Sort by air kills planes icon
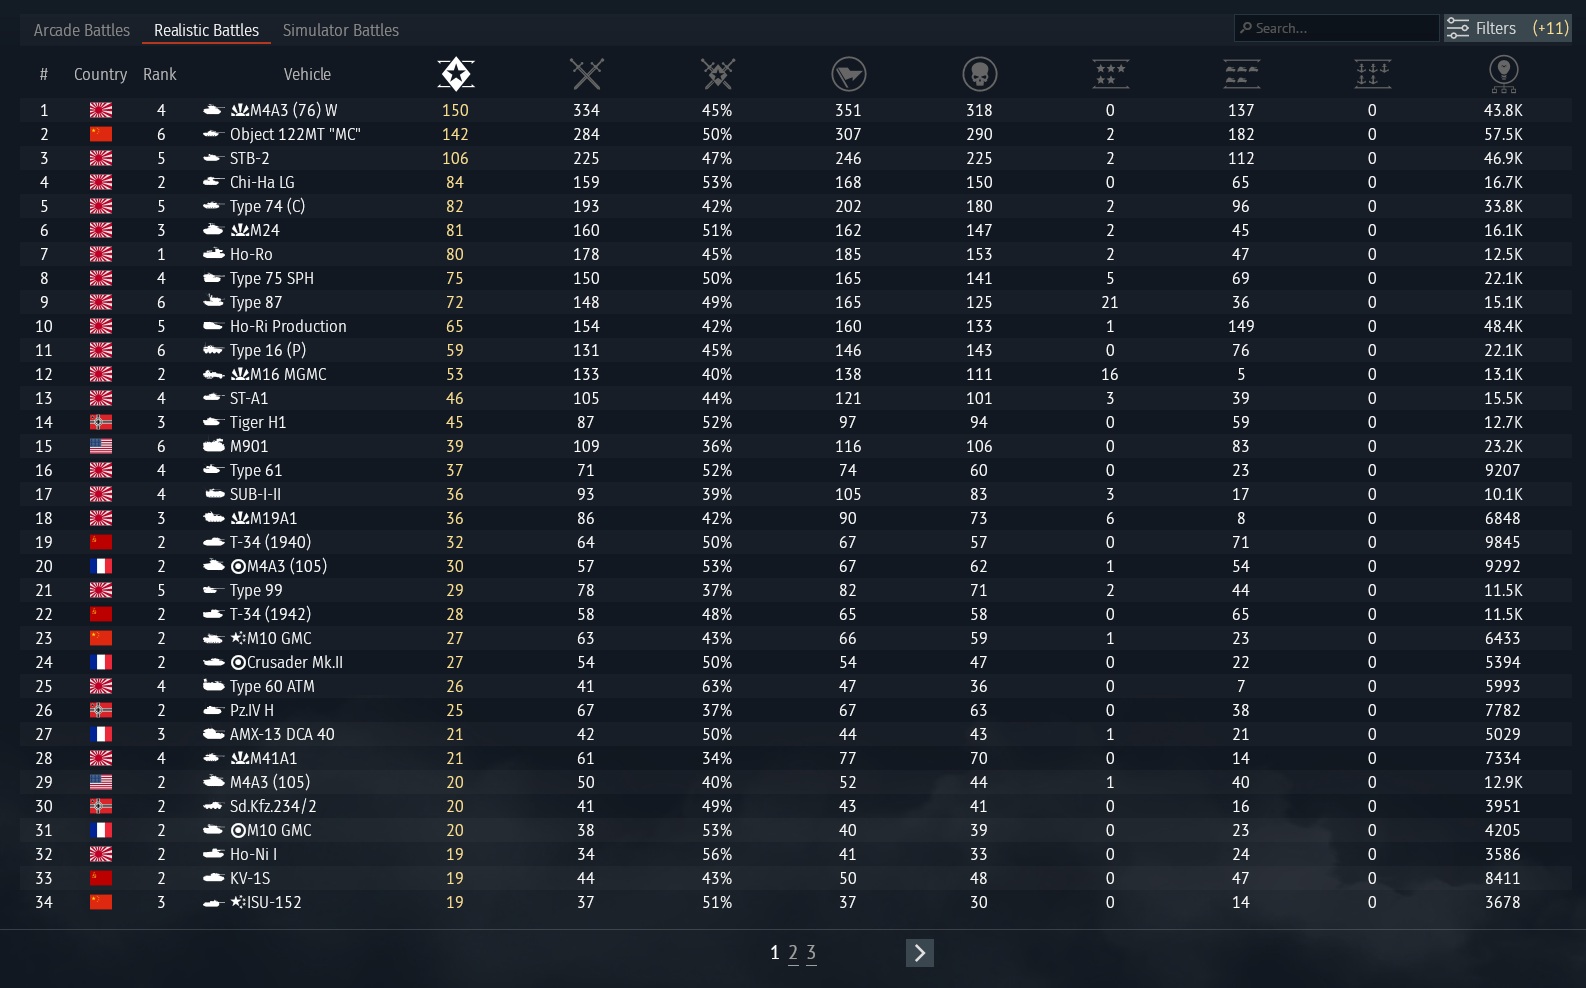 (x=1110, y=74)
